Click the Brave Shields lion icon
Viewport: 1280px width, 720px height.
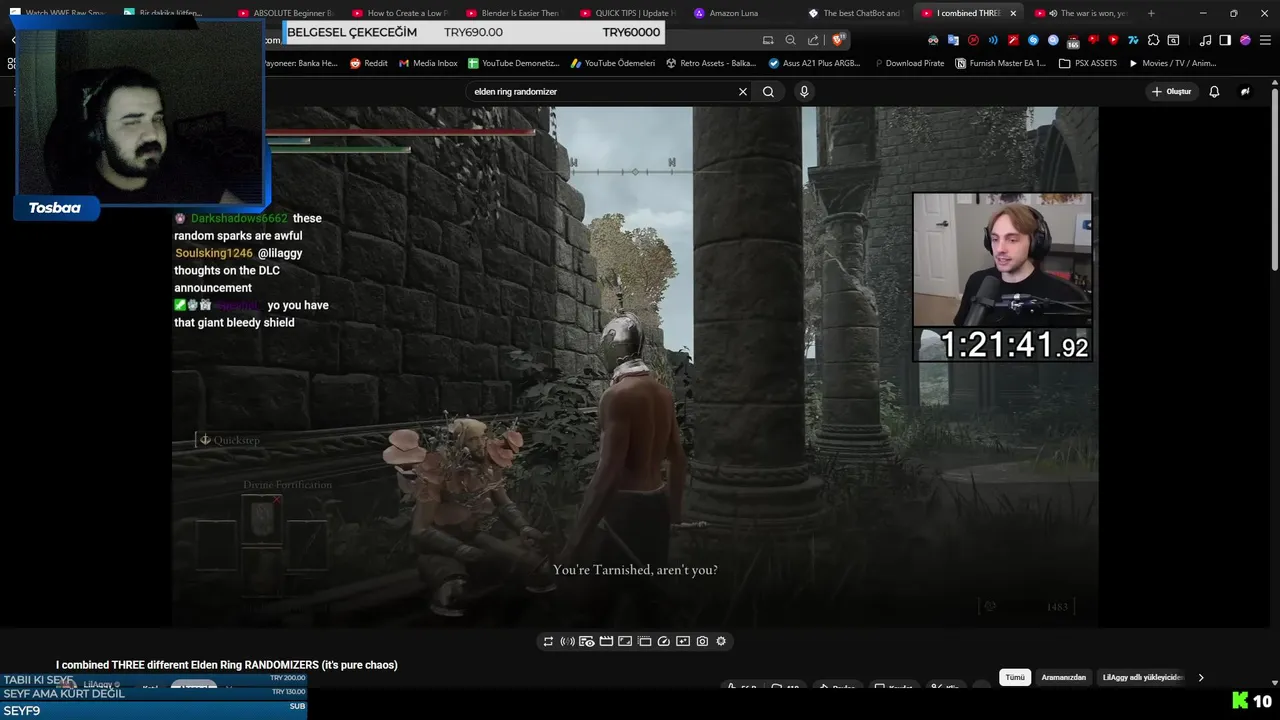pos(838,40)
